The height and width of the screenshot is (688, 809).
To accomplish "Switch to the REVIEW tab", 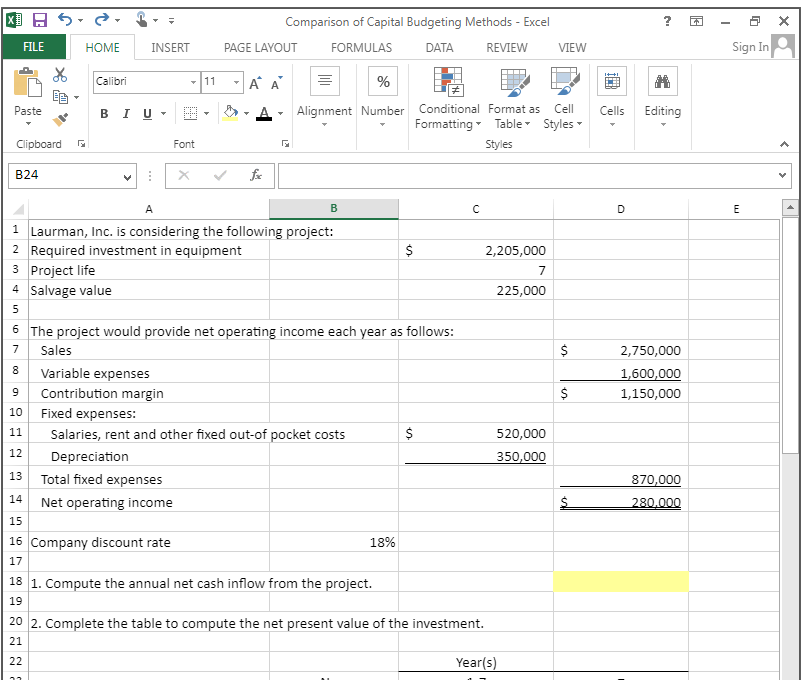I will point(507,47).
